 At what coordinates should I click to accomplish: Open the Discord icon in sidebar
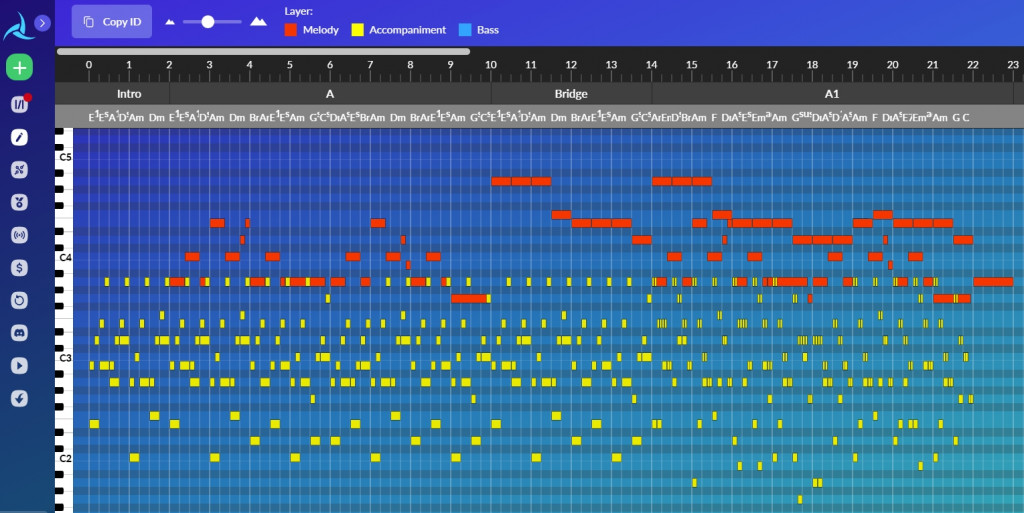point(20,333)
